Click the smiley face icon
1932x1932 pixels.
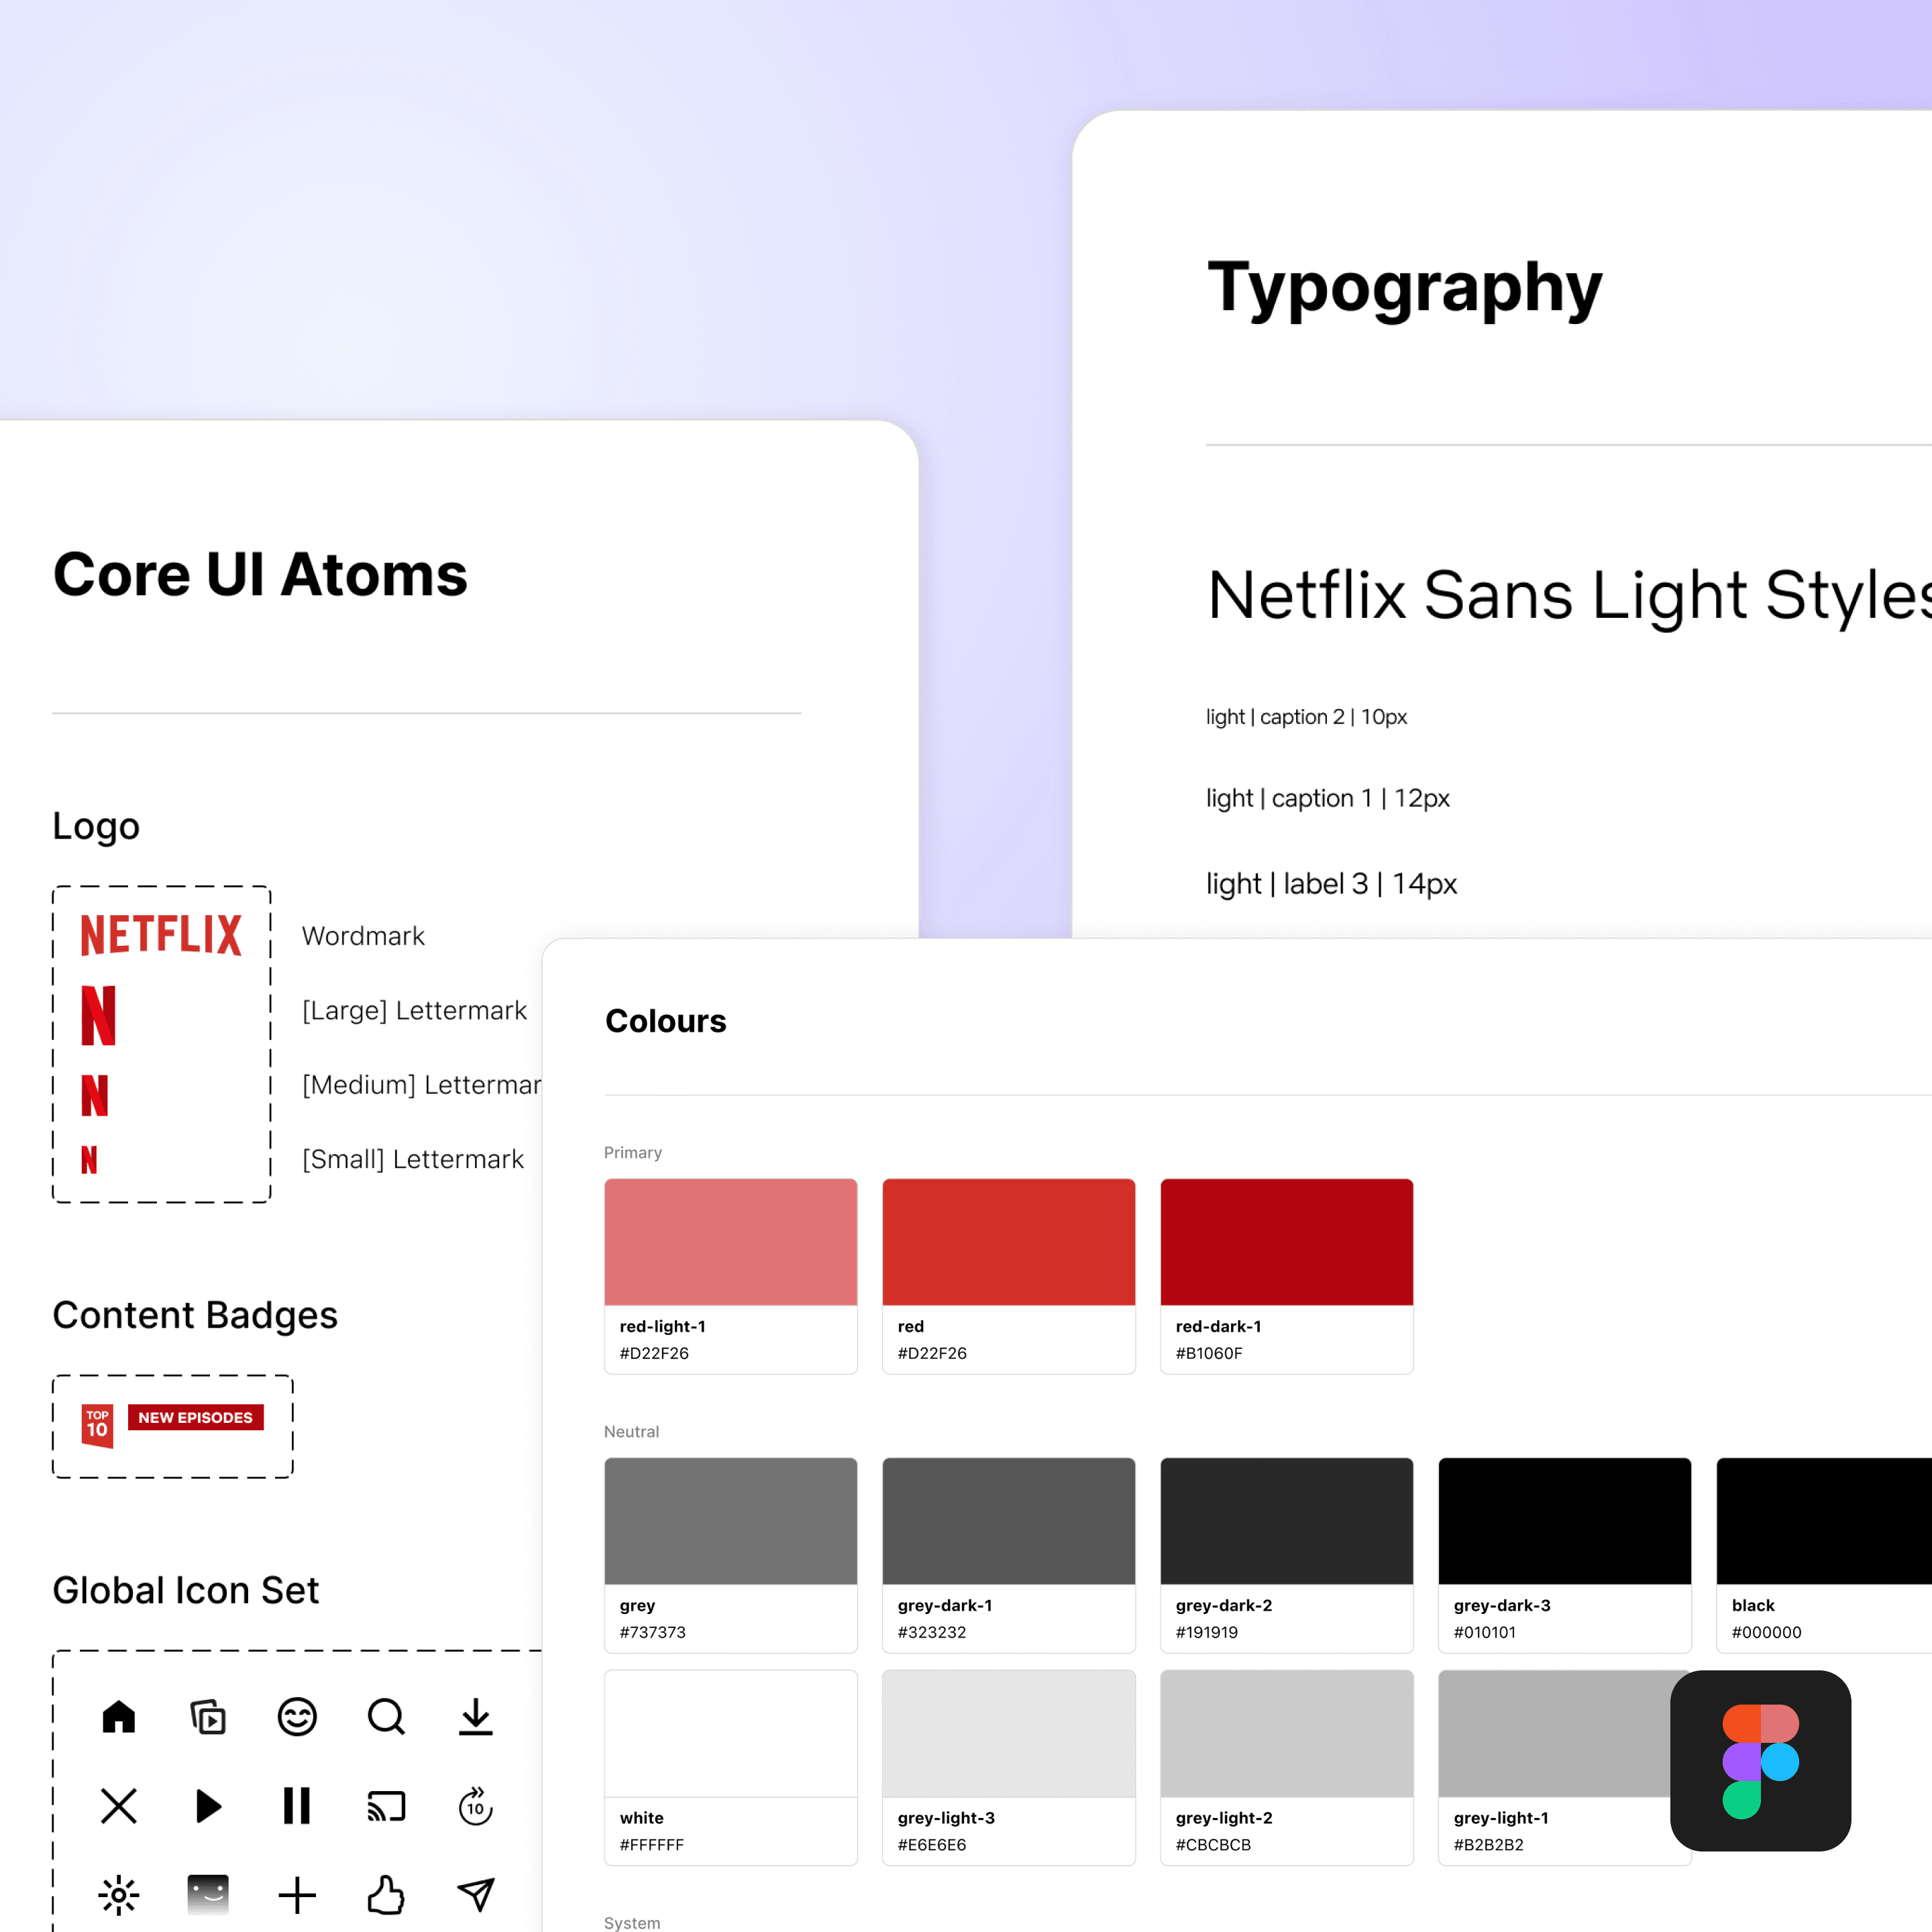click(297, 1717)
